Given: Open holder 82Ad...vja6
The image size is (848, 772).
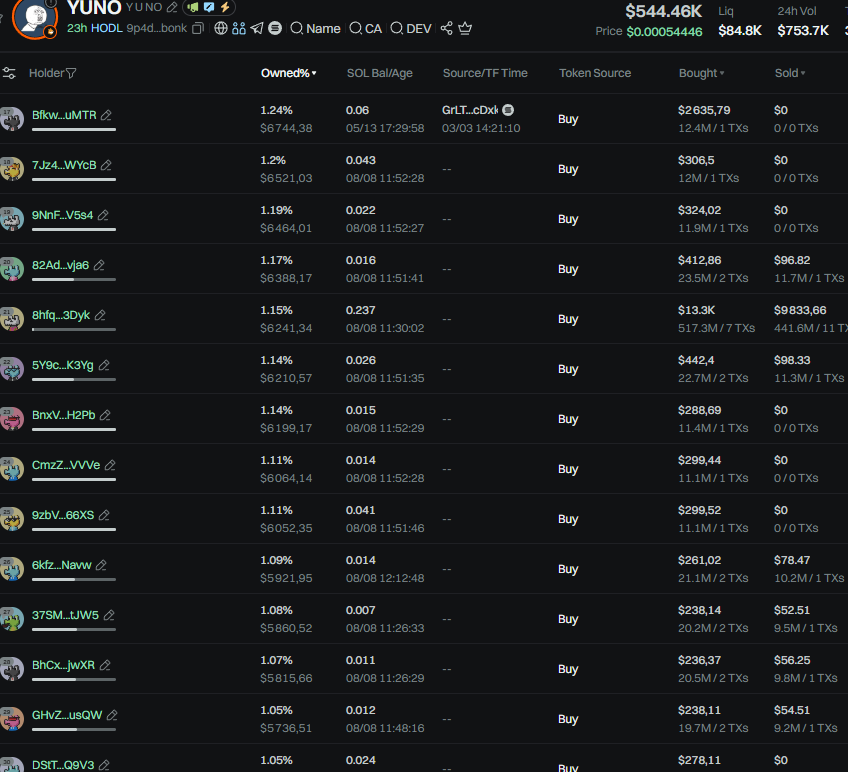Looking at the screenshot, I should tap(60, 265).
